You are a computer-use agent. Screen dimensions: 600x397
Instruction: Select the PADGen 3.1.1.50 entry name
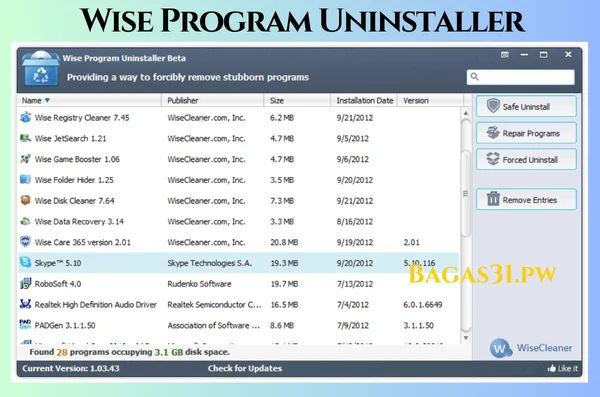[65, 325]
